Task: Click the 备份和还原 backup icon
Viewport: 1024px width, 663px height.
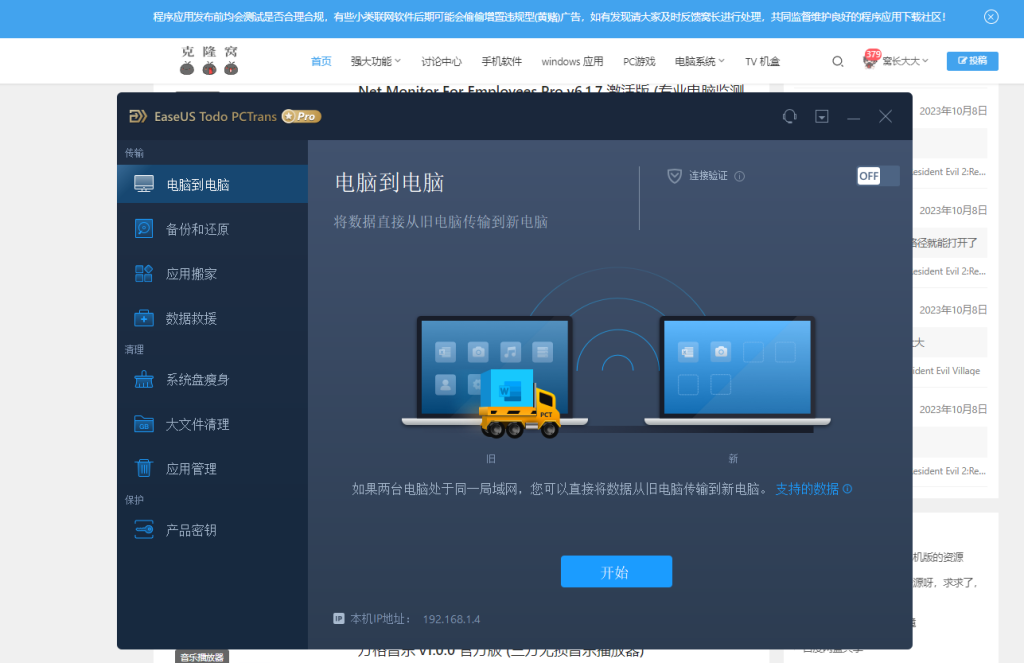Action: 144,229
